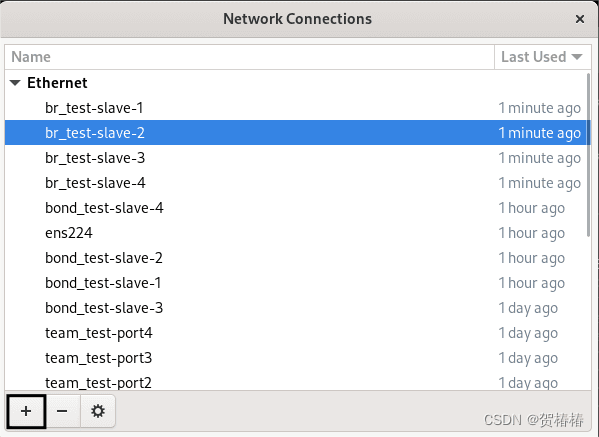Open settings gear for selected connection
The image size is (599, 437).
(98, 411)
